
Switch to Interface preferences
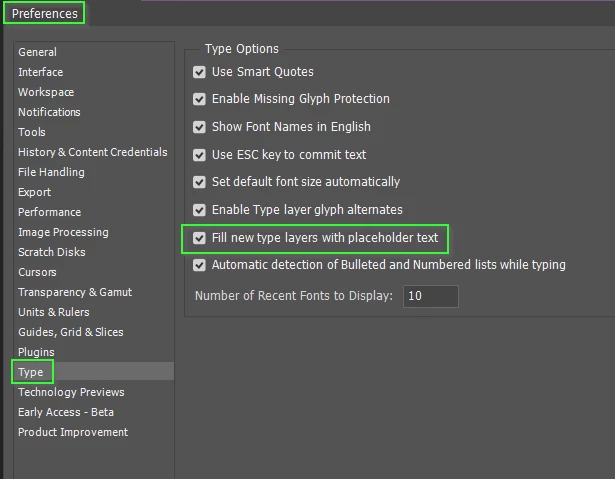[40, 72]
